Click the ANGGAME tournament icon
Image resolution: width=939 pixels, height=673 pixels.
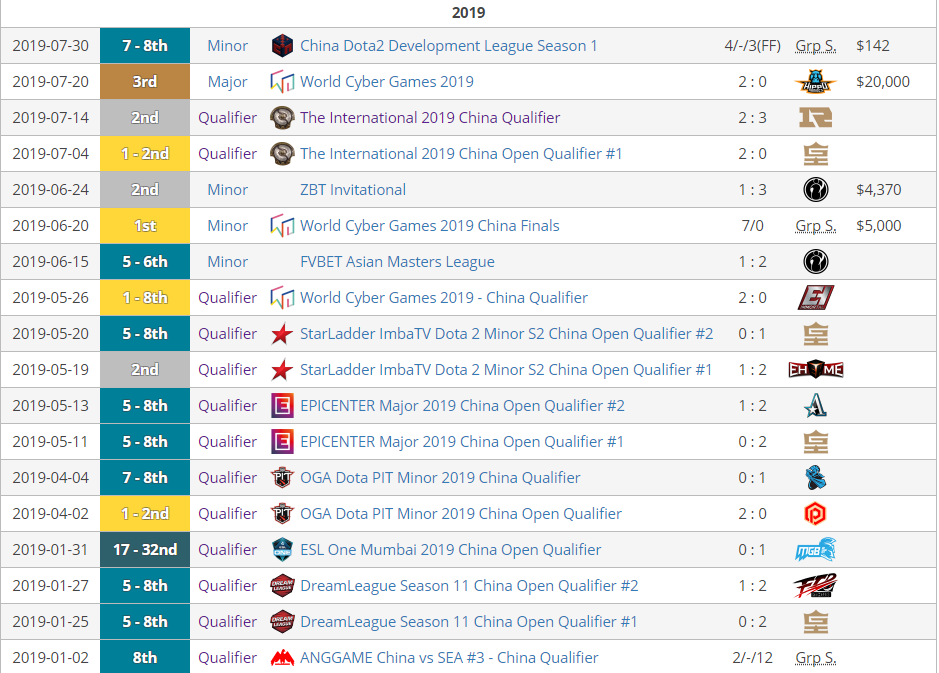pyautogui.click(x=283, y=658)
